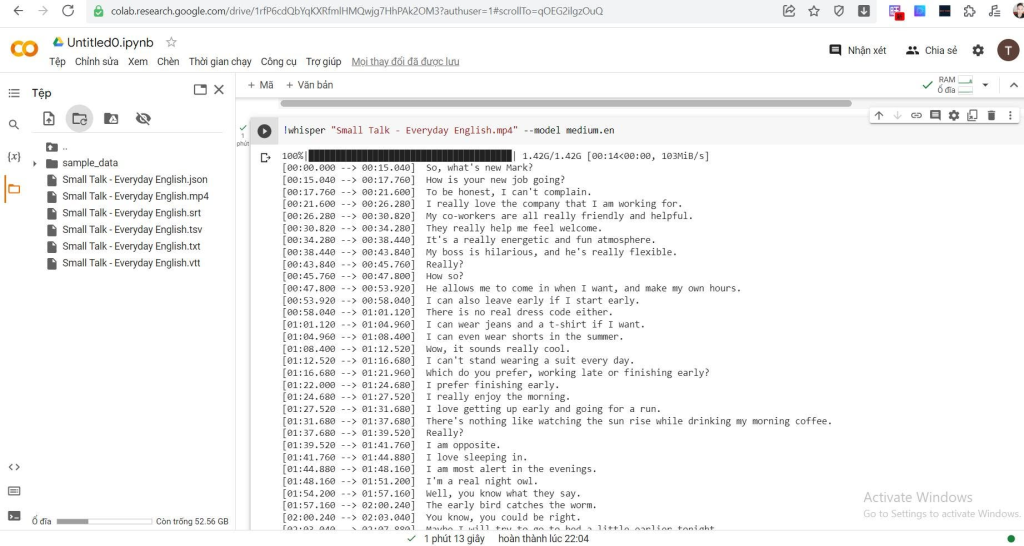
Task: Toggle show hidden files eye icon
Action: [x=143, y=118]
